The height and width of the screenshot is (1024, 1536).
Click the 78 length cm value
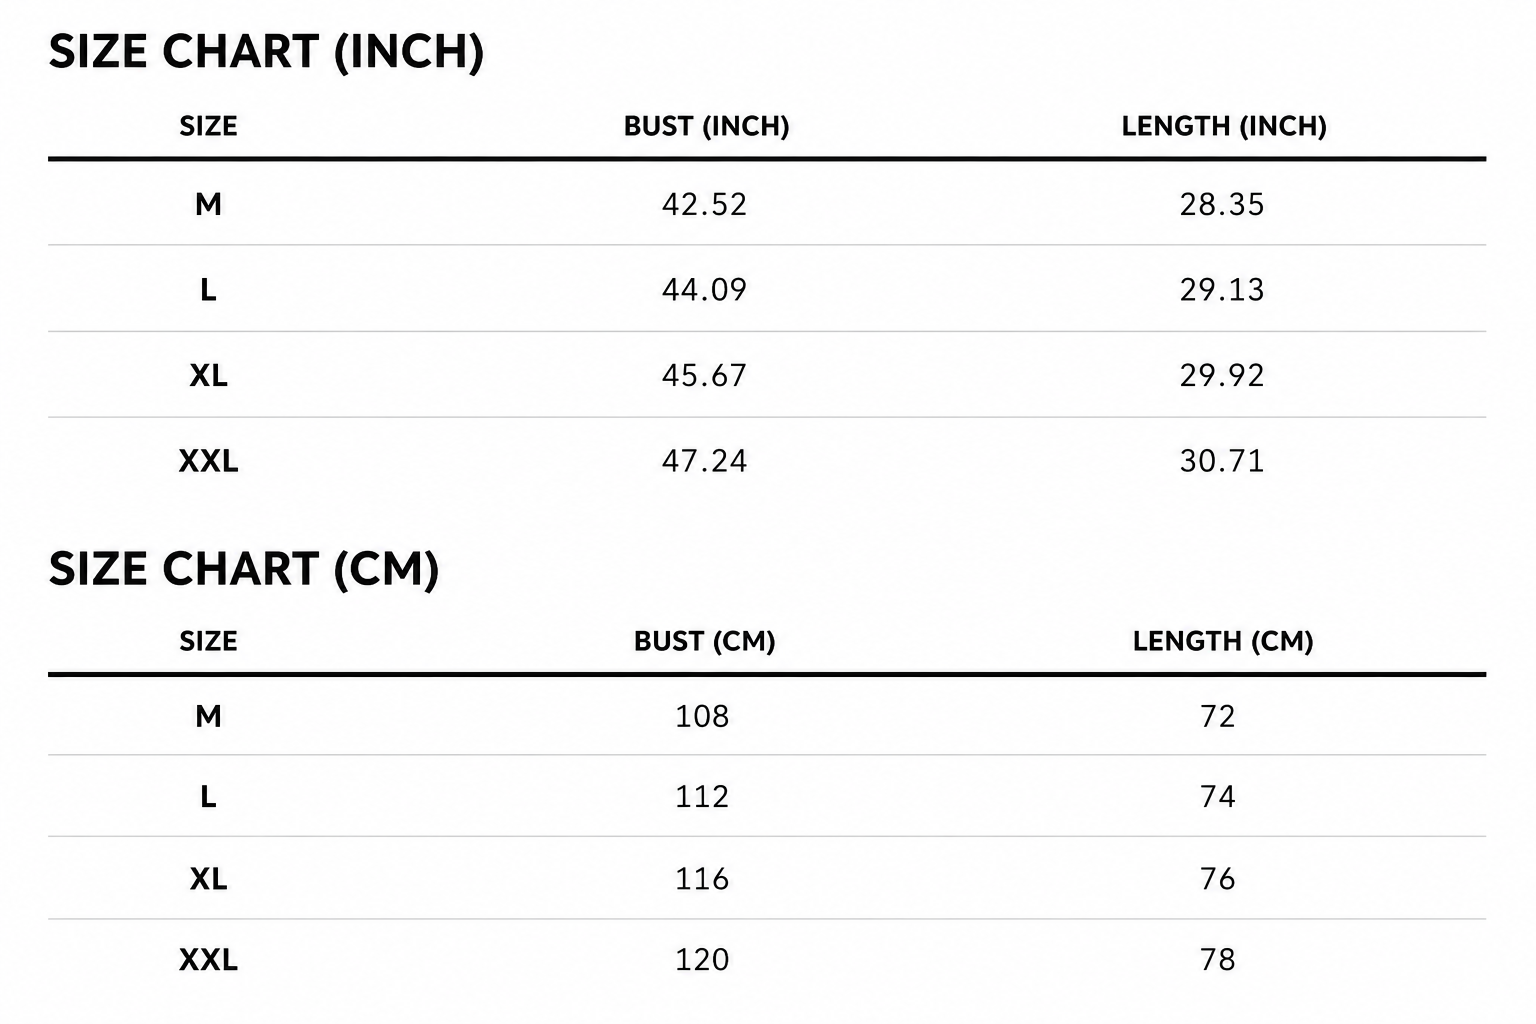tap(1218, 960)
